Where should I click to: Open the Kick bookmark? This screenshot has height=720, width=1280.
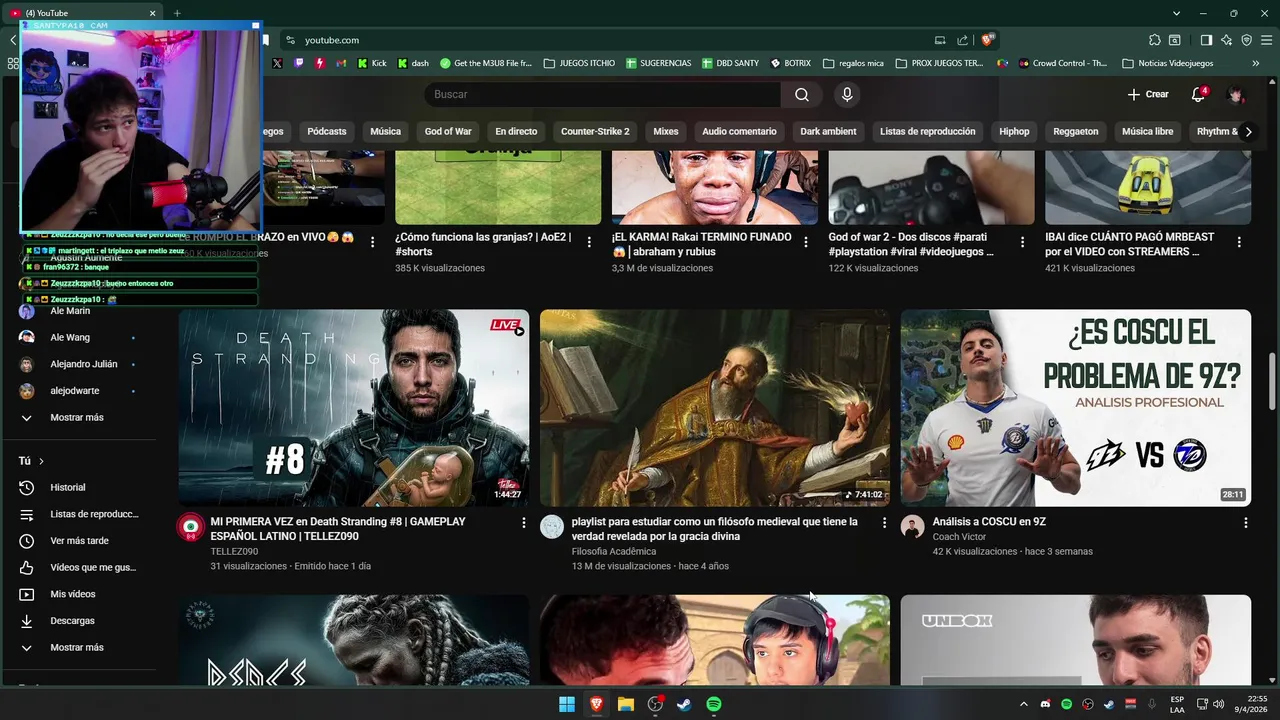click(x=372, y=63)
